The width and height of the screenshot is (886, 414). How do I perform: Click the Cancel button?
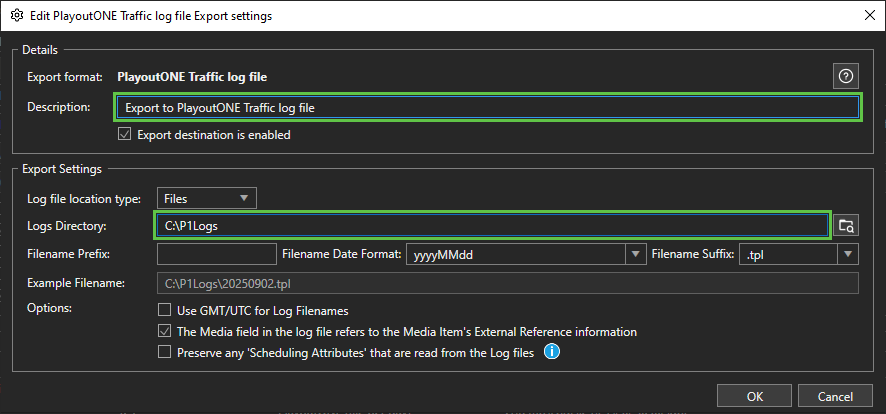point(835,396)
